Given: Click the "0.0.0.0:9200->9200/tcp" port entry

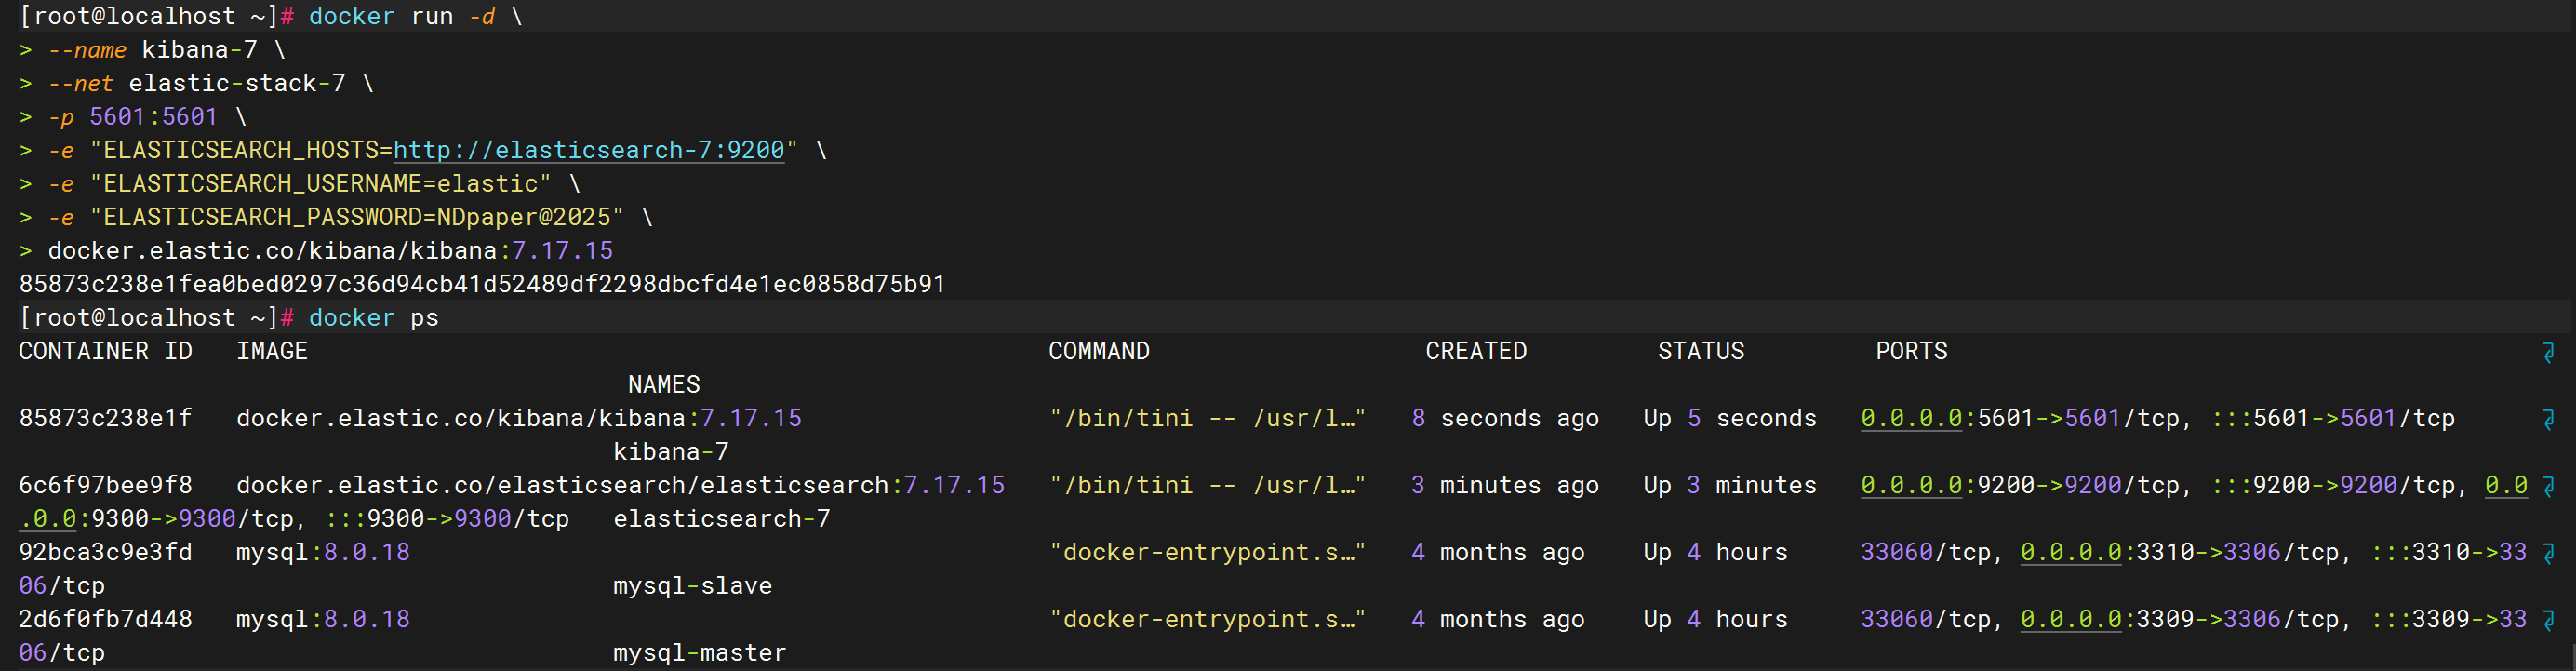Looking at the screenshot, I should 2020,485.
